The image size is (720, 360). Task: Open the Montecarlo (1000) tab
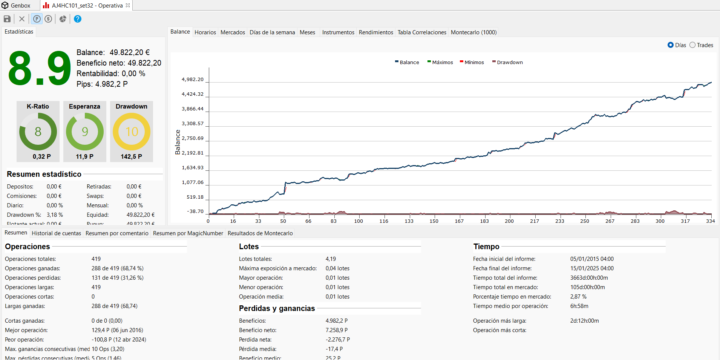(474, 33)
